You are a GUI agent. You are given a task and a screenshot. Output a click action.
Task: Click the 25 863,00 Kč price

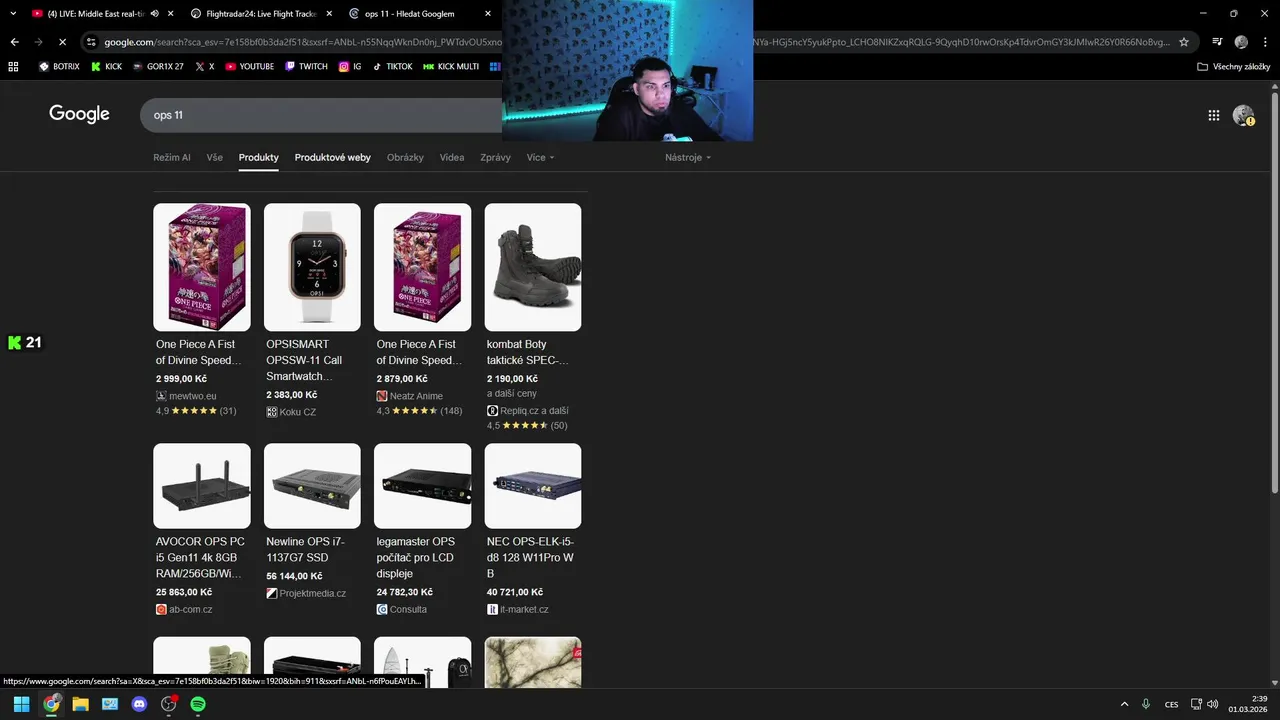click(184, 592)
